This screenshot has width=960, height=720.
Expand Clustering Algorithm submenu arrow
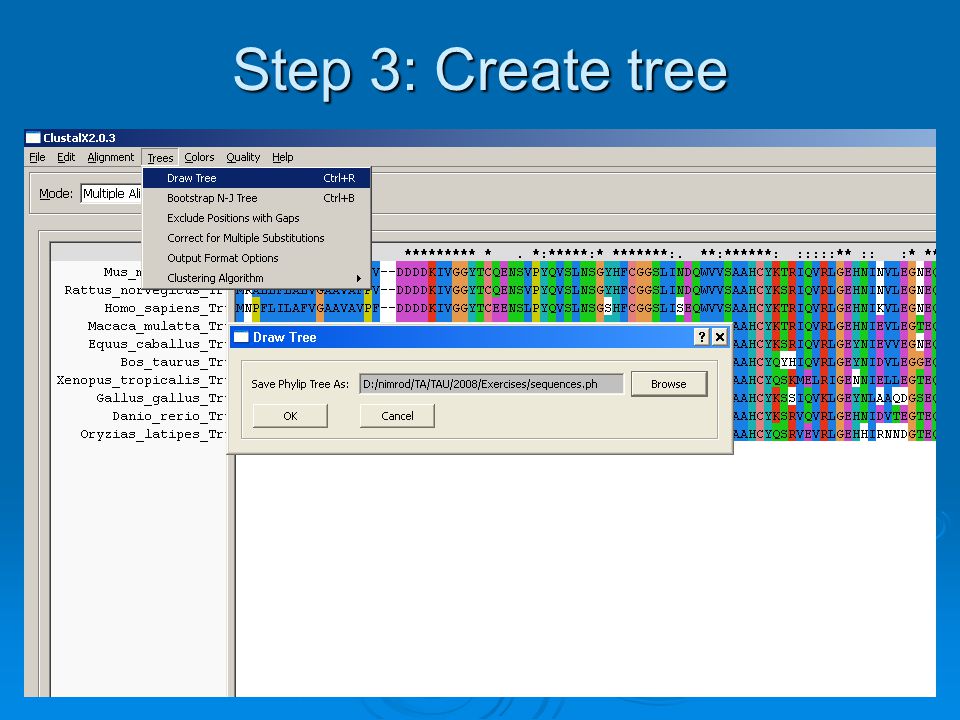359,279
